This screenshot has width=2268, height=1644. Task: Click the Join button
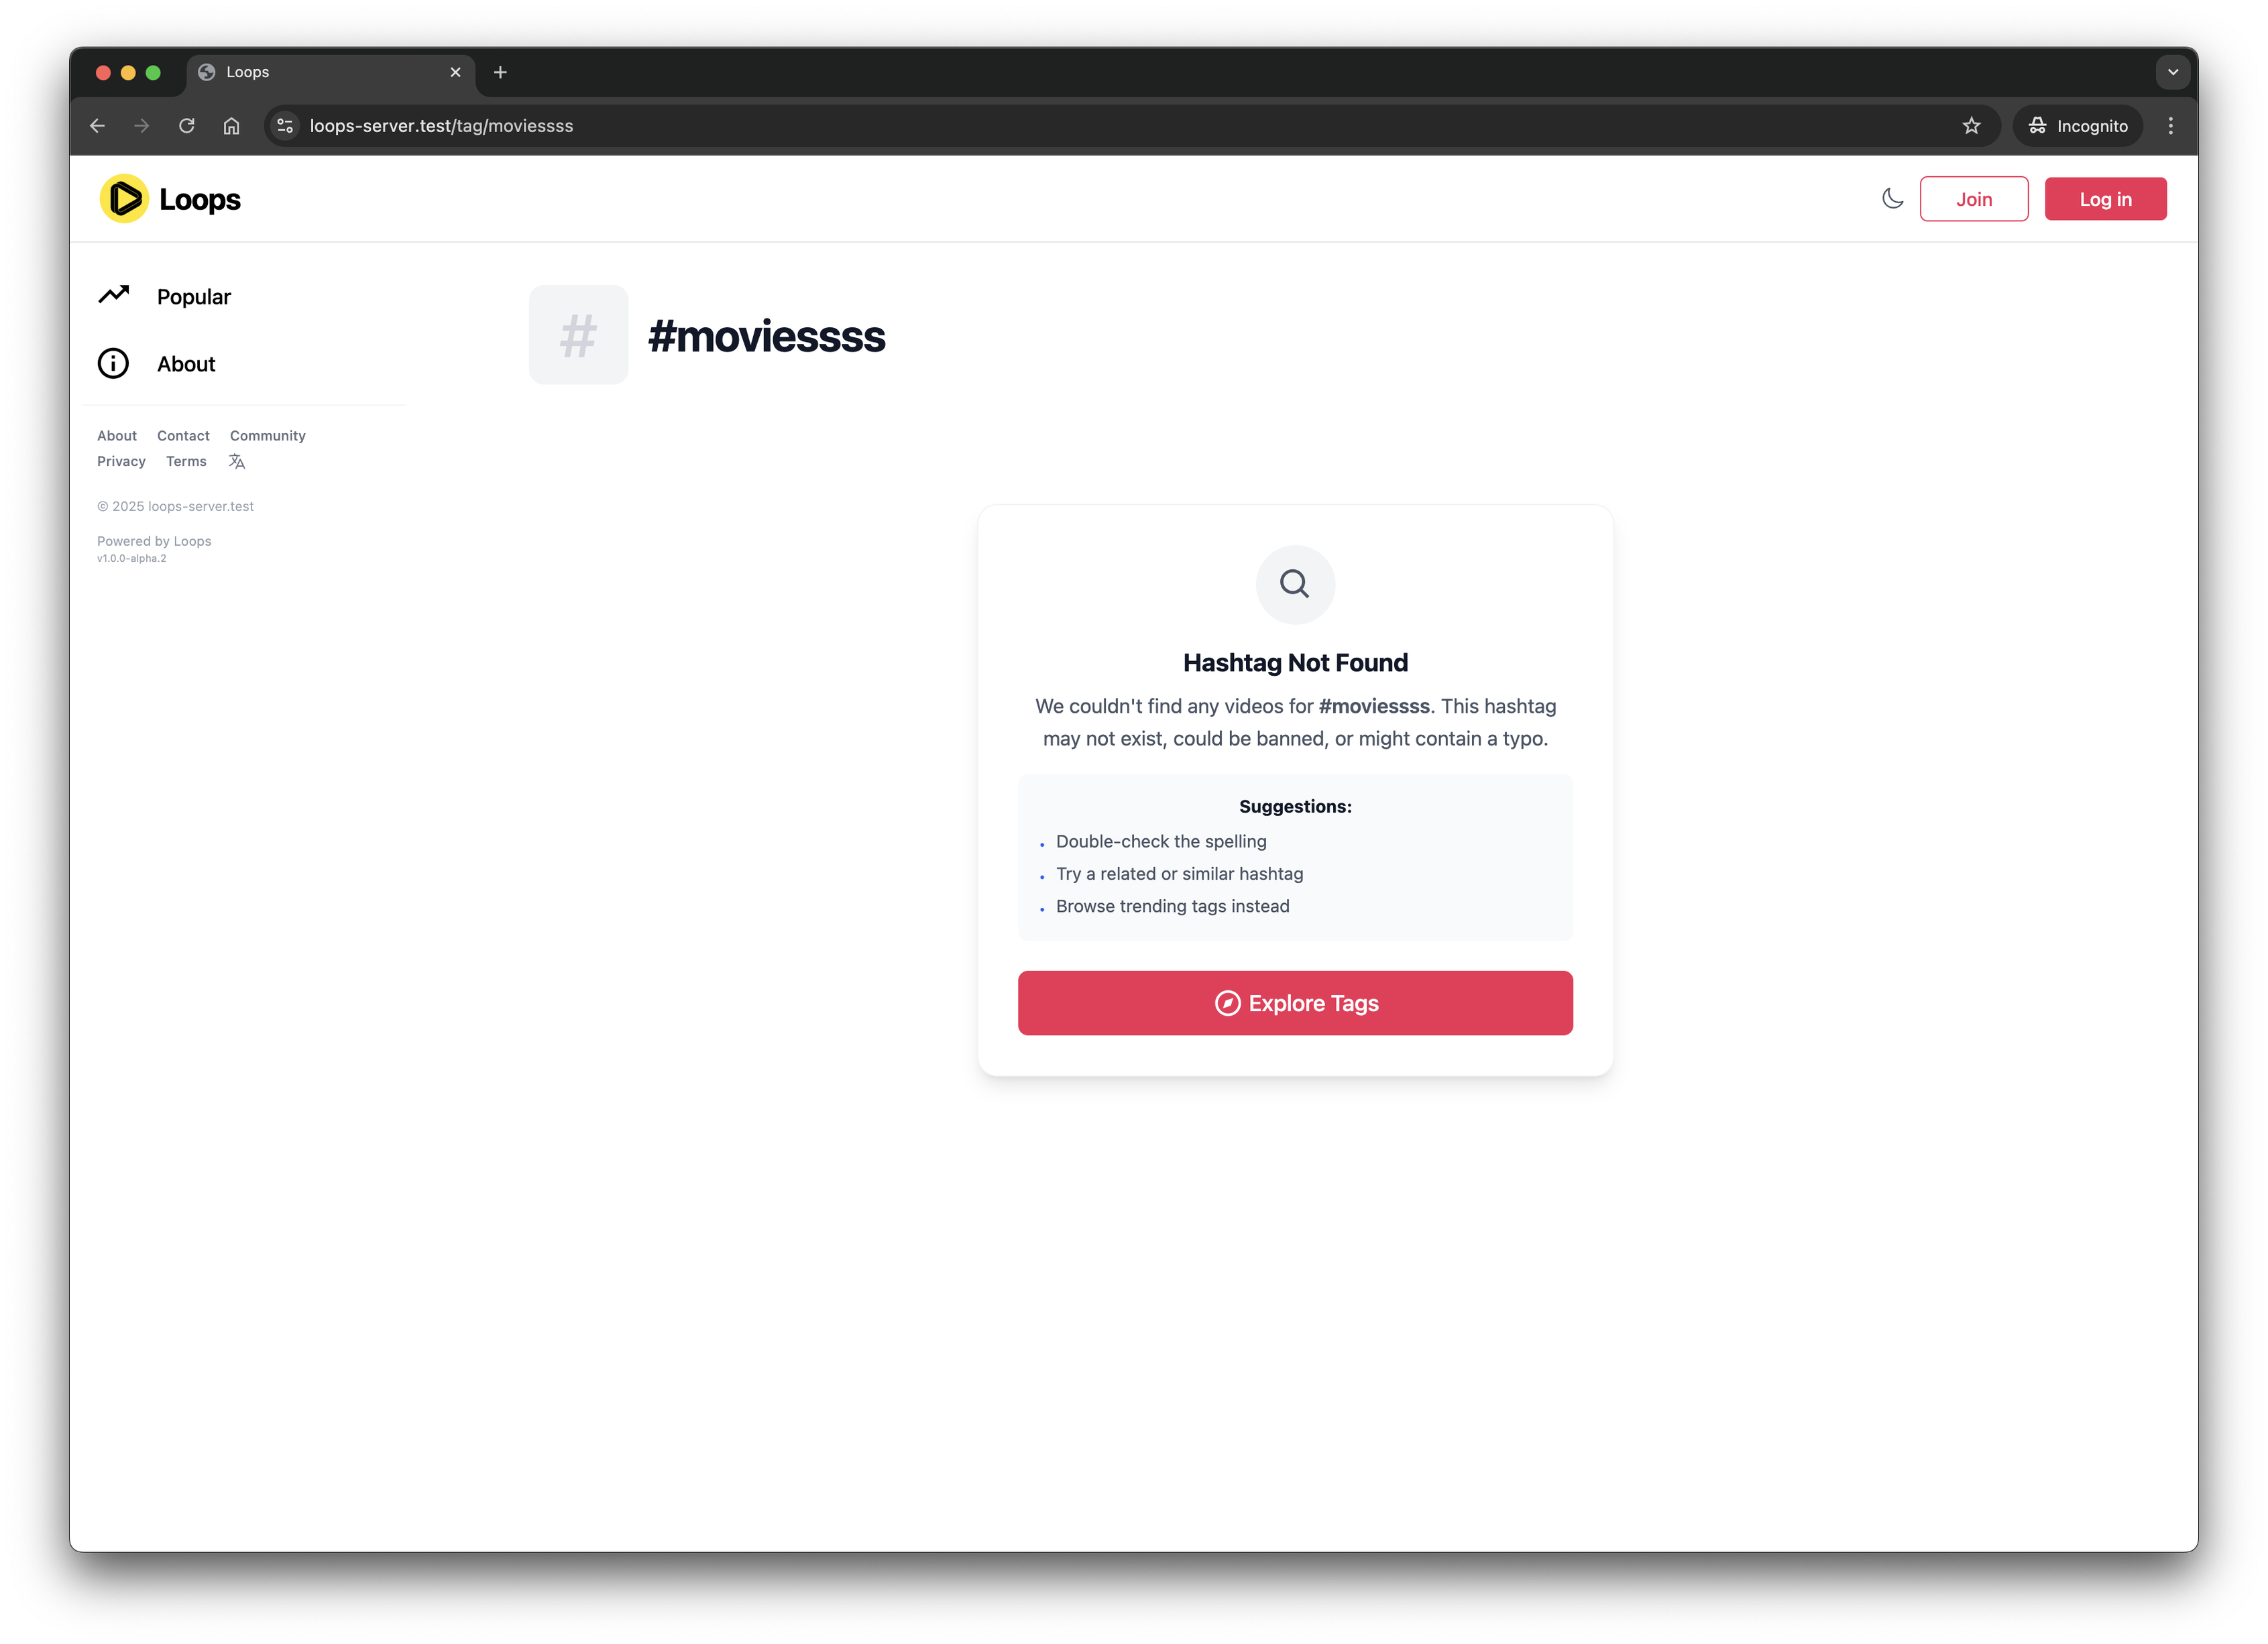(1973, 199)
